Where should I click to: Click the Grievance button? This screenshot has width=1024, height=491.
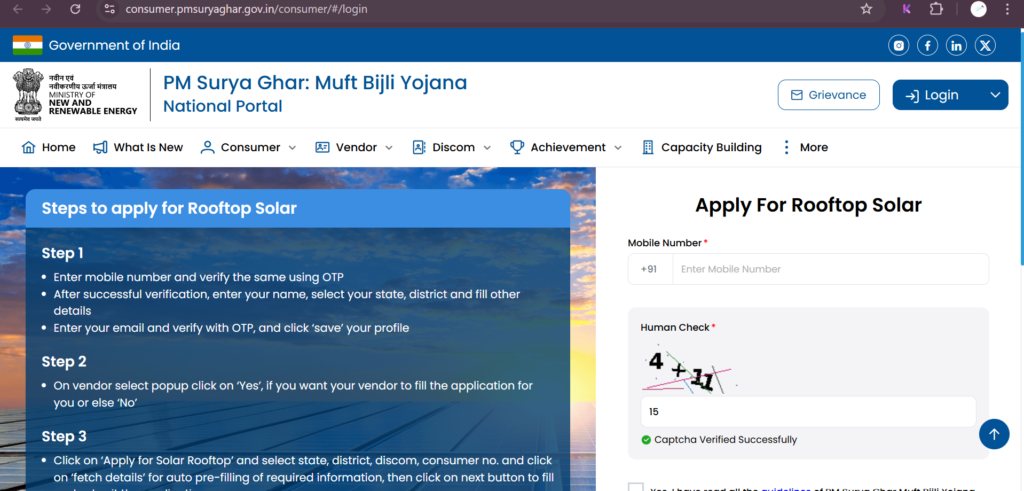(x=829, y=95)
